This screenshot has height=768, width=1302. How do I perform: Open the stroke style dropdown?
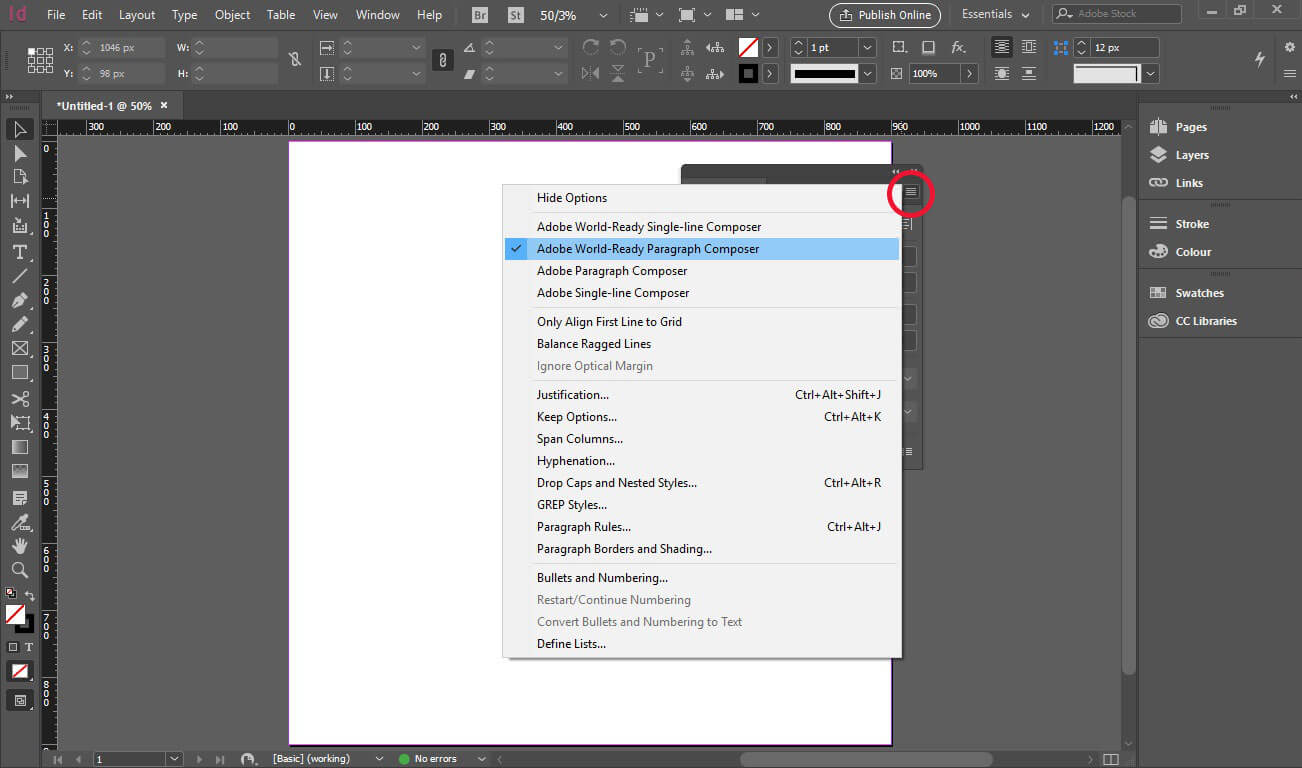pos(868,74)
